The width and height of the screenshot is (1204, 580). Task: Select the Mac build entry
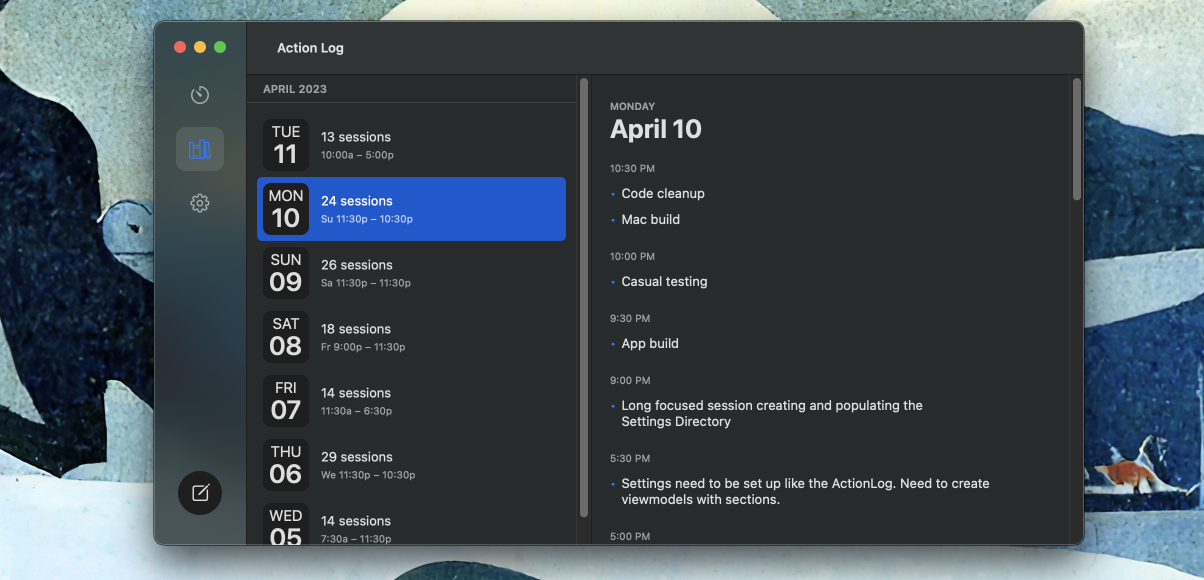tap(650, 219)
